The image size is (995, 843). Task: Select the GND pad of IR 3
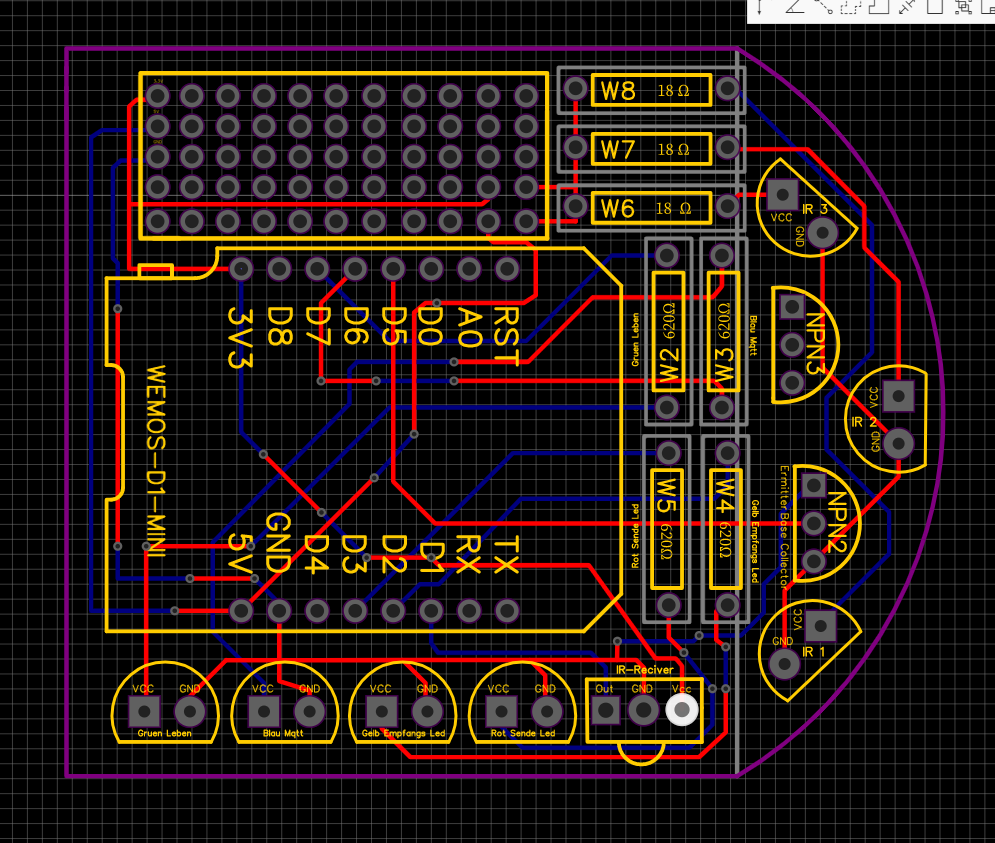tap(822, 234)
